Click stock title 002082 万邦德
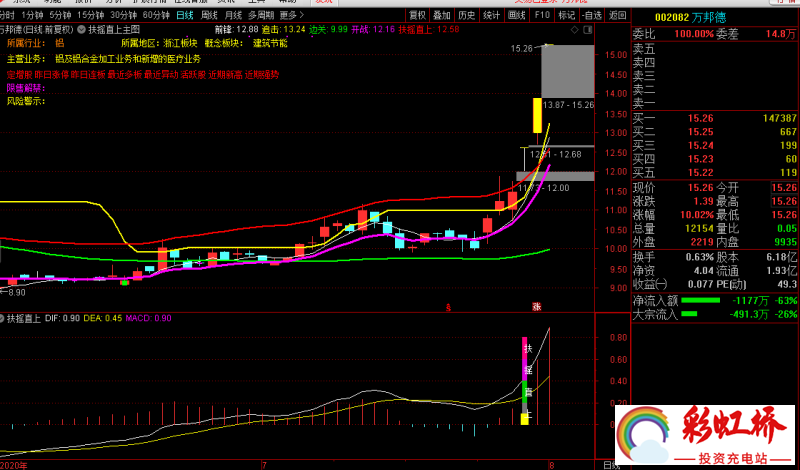800x470 pixels. (690, 18)
